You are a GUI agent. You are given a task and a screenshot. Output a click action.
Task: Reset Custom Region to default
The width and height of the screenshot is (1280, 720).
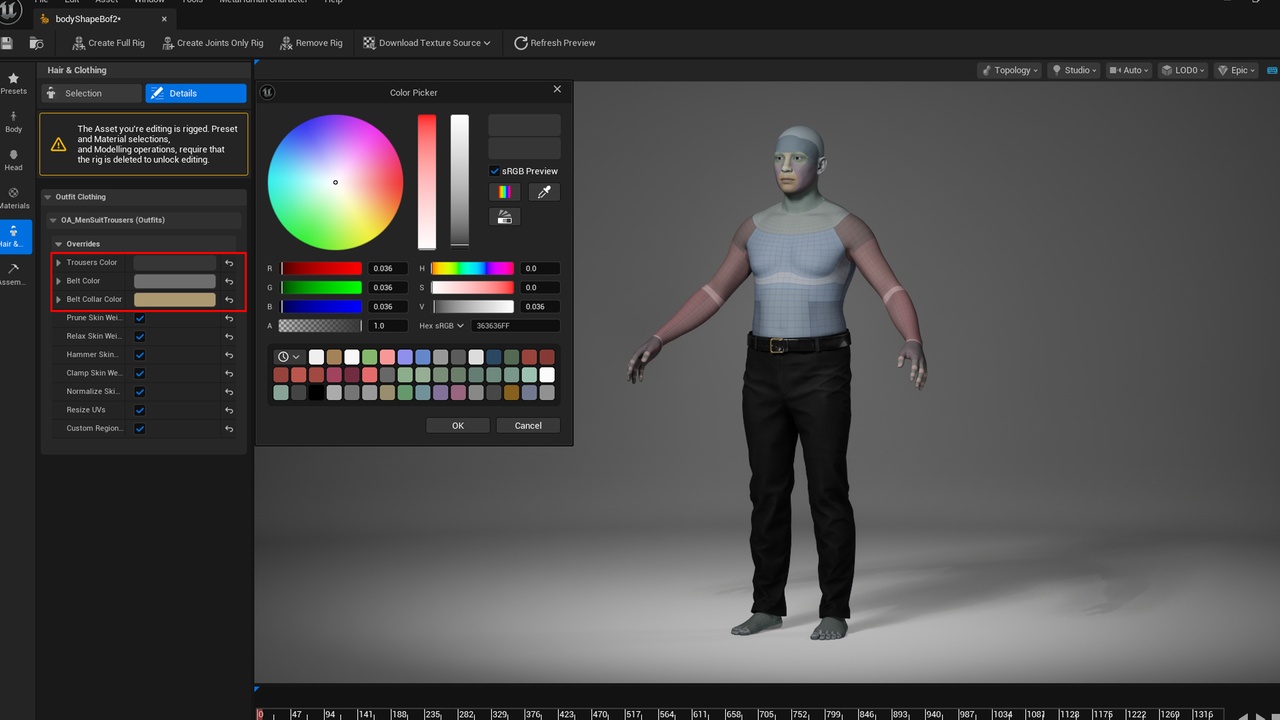pos(229,428)
